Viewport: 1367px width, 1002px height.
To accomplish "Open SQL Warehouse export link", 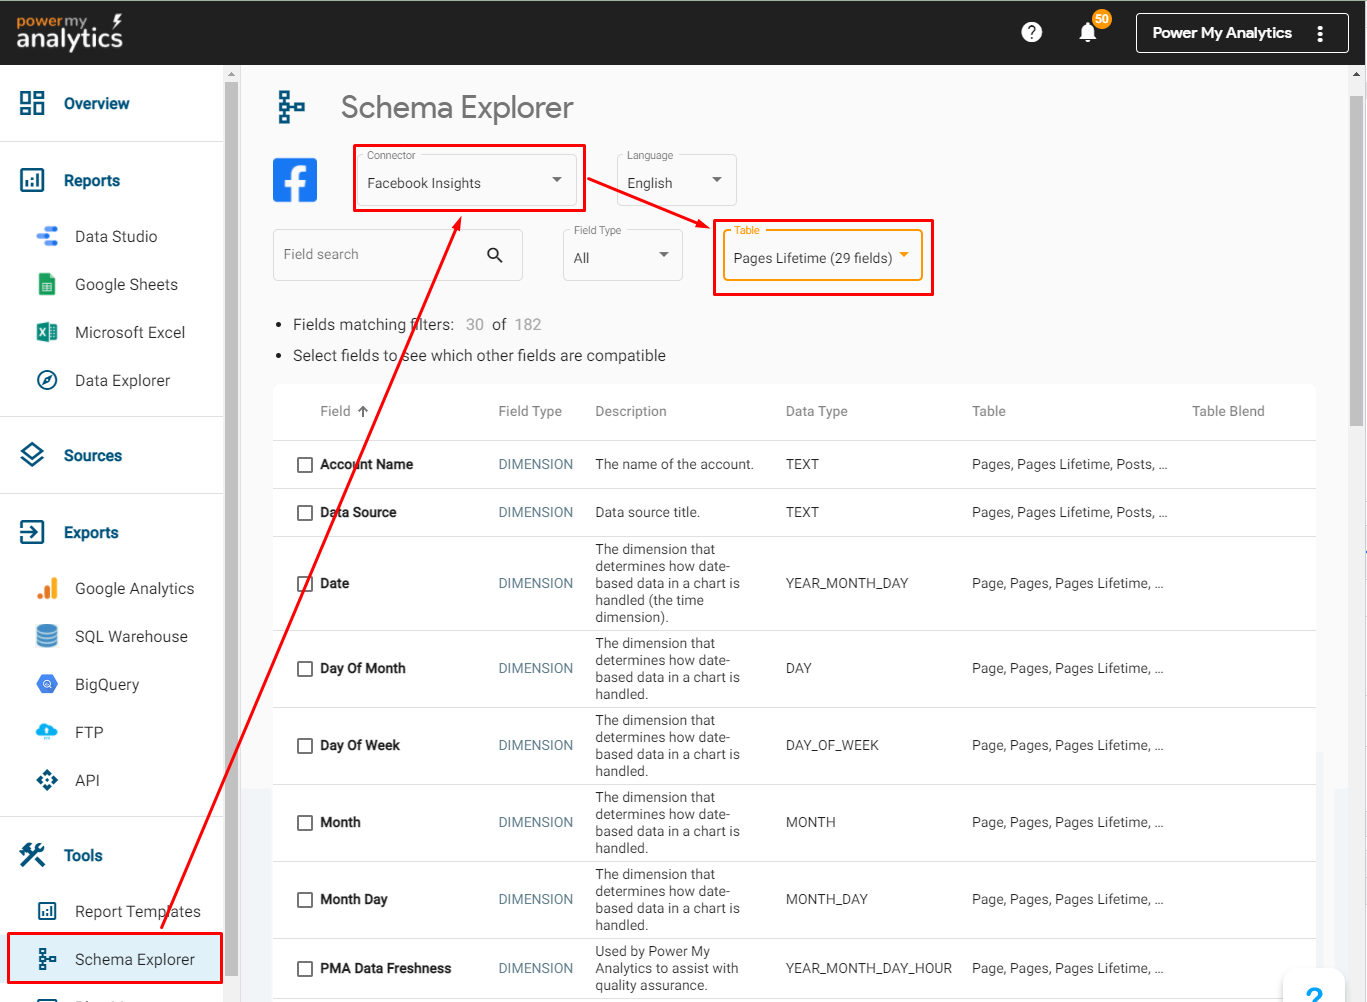I will click(x=131, y=637).
